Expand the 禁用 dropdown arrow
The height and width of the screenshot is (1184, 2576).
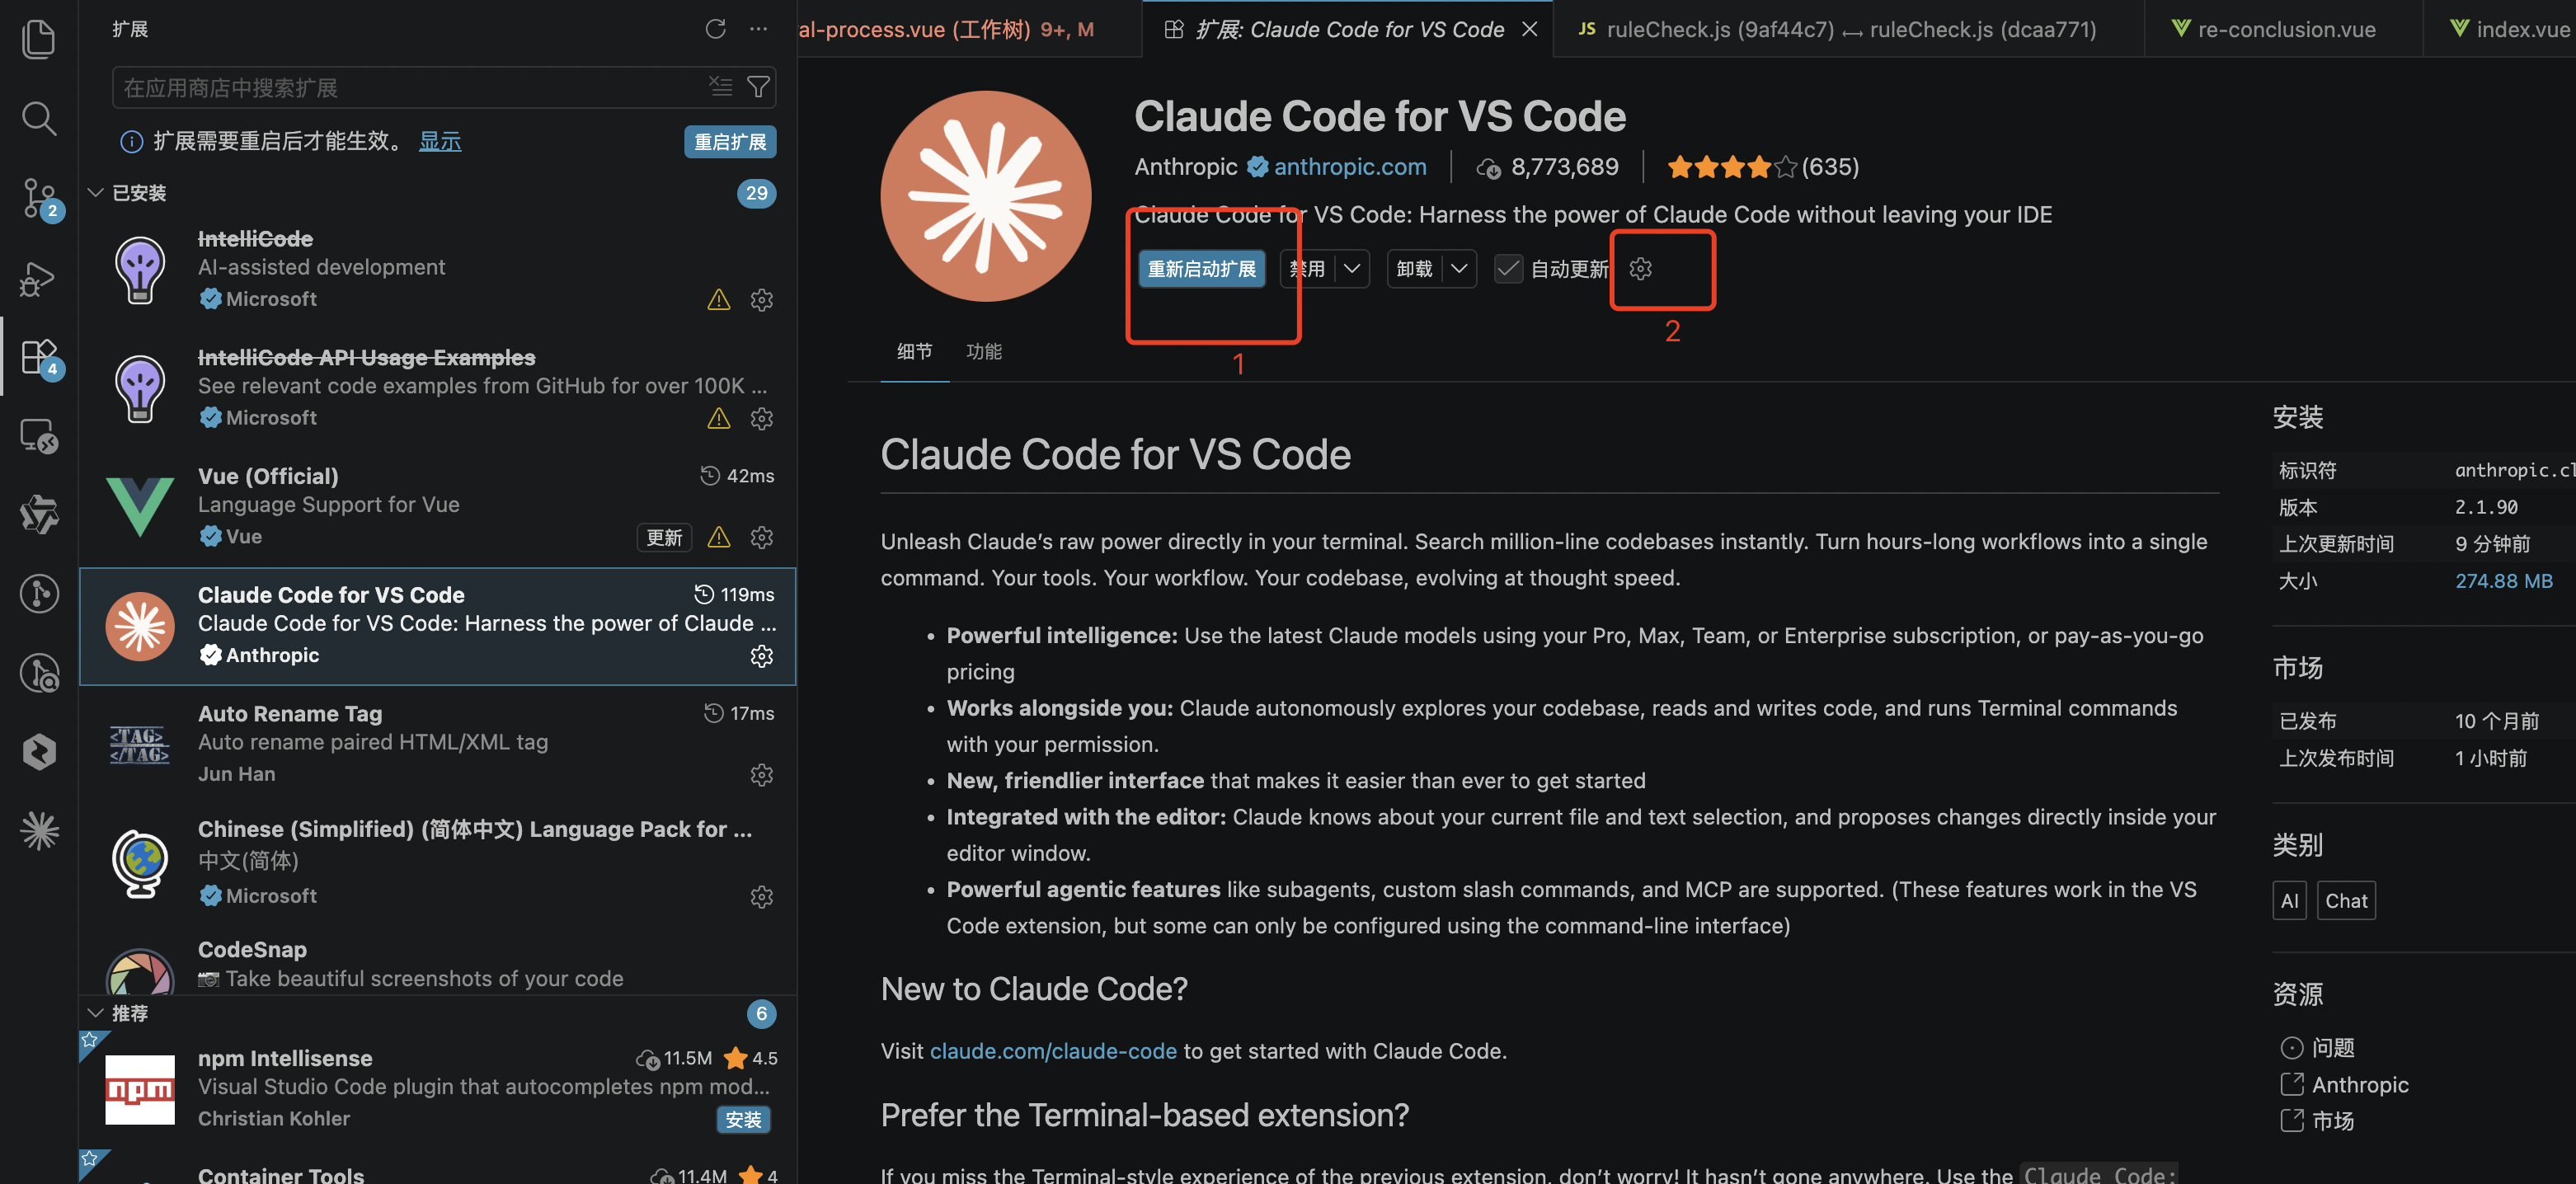point(1351,268)
